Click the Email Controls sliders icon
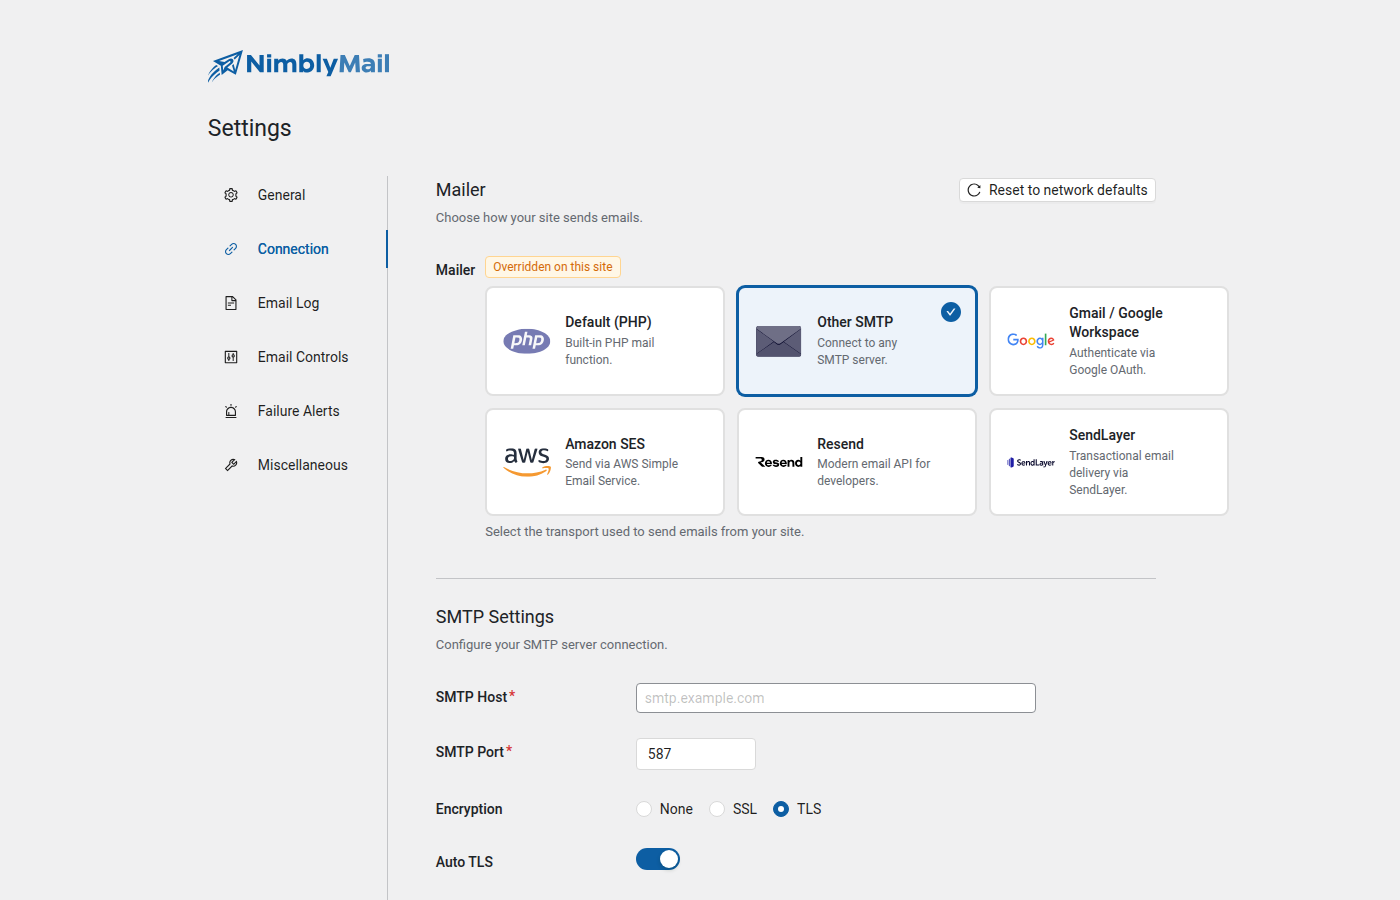Screen dimensions: 1400x900 231,357
